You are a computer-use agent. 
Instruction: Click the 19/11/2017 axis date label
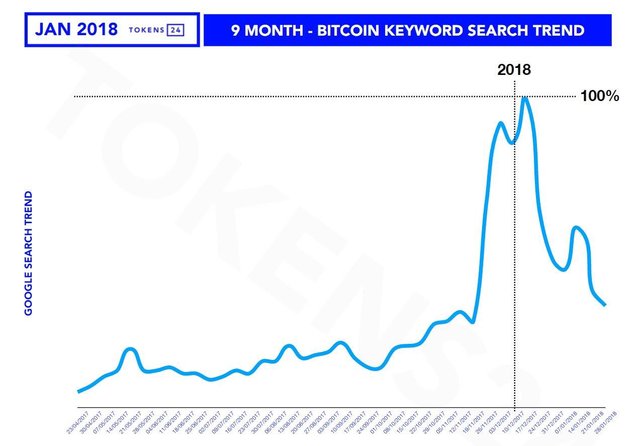pyautogui.click(x=473, y=422)
